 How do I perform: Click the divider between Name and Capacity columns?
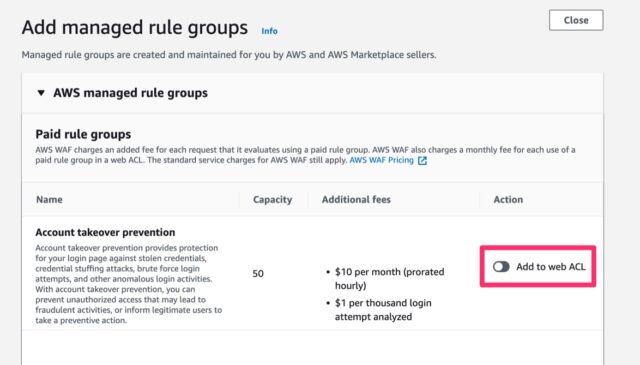tap(239, 200)
